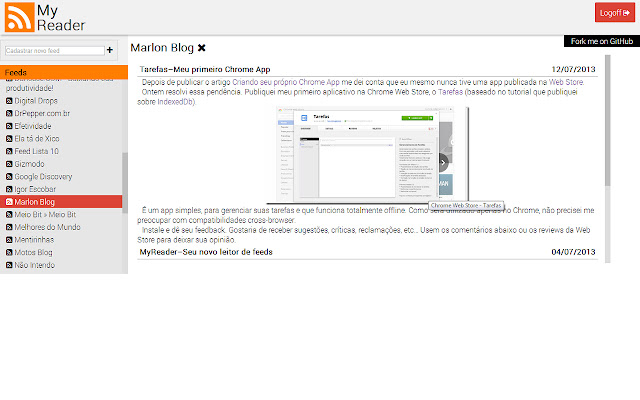Open the Motos Blog feed
This screenshot has height=400, width=640.
pyautogui.click(x=33, y=253)
